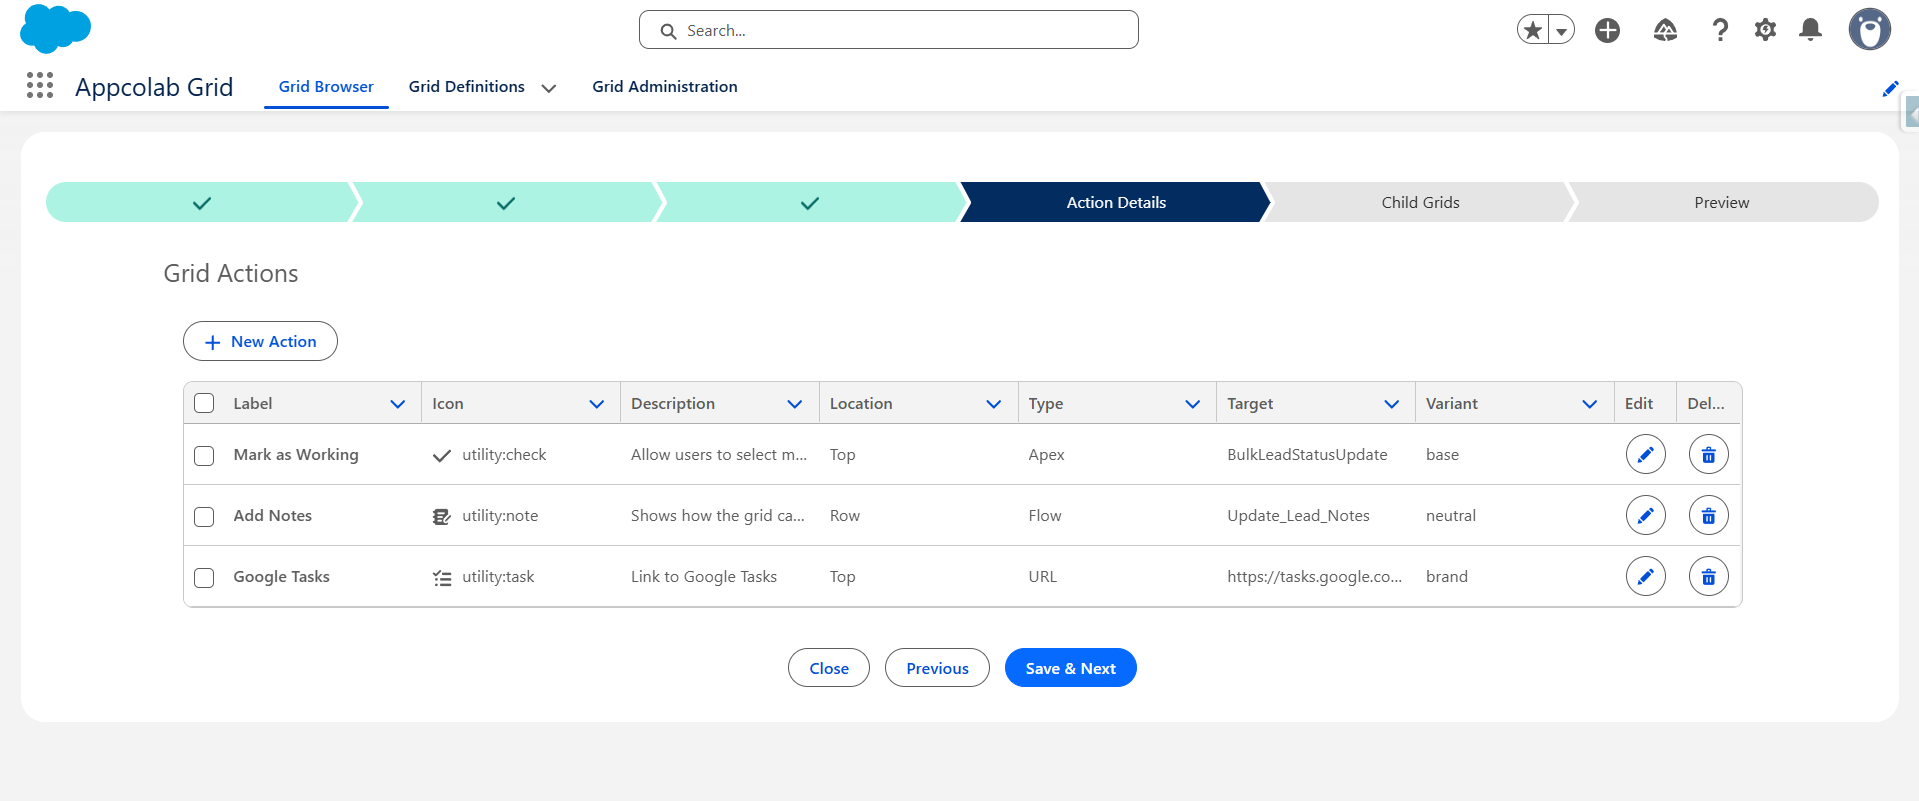Delete the Google Tasks action
1919x801 pixels.
coord(1709,576)
